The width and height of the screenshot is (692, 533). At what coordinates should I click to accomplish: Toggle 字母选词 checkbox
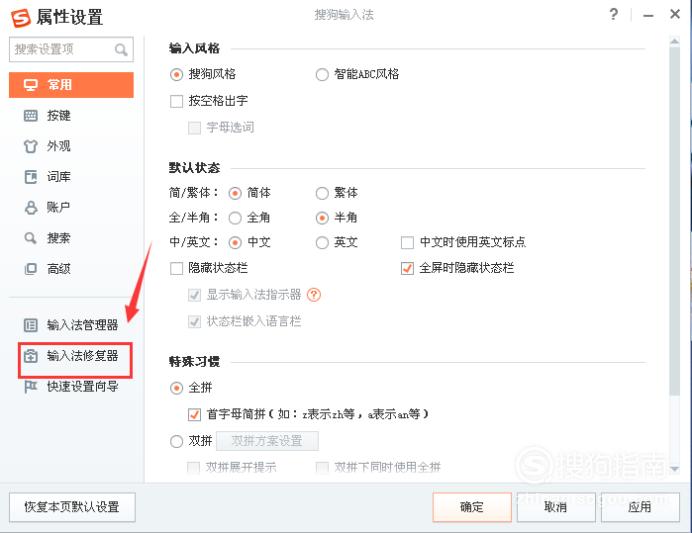point(194,128)
